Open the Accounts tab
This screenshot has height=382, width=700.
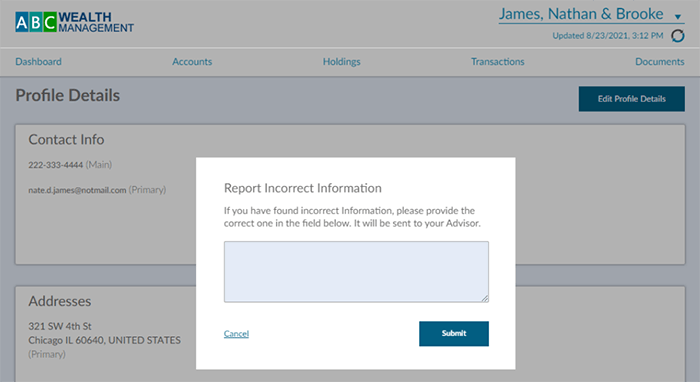click(192, 62)
